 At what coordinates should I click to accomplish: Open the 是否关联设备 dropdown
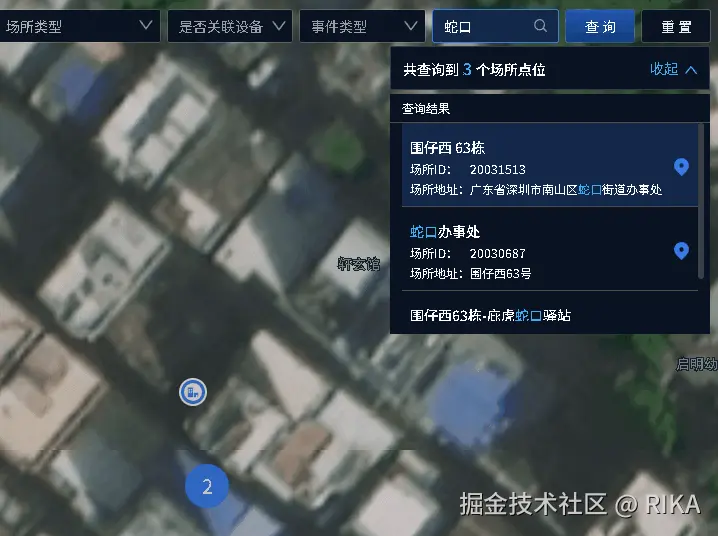[230, 26]
